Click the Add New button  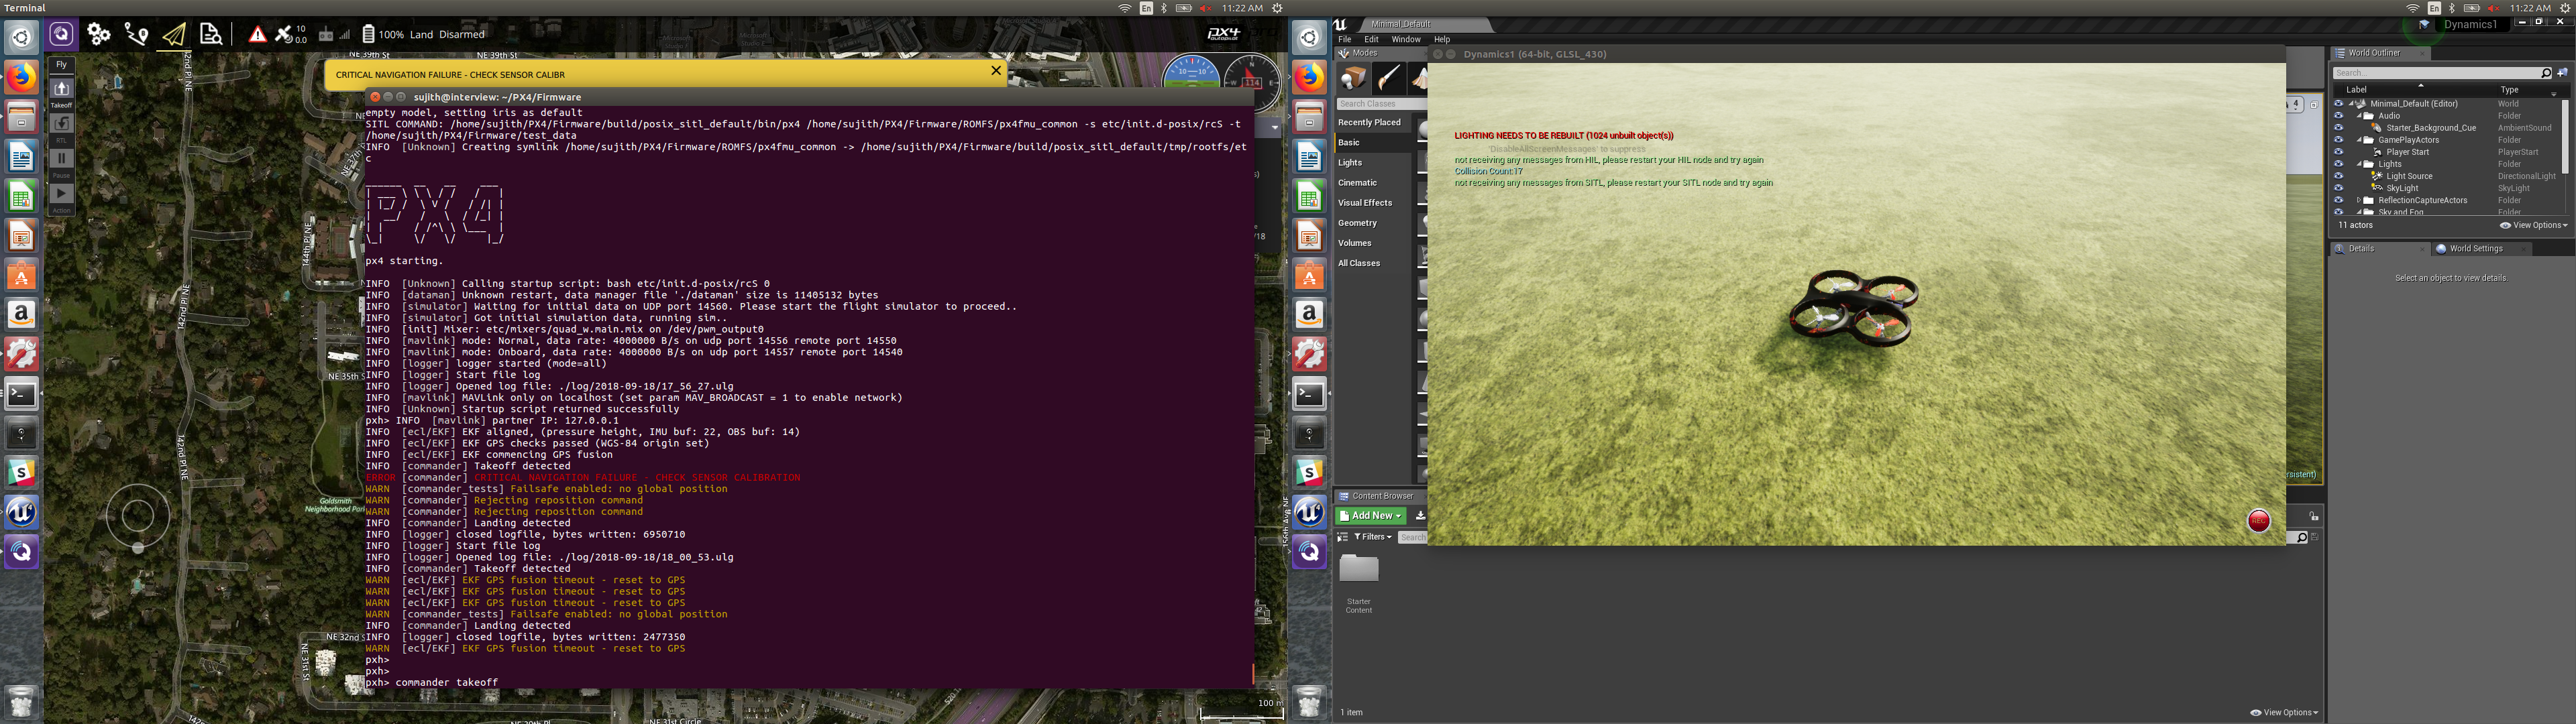pos(1370,516)
